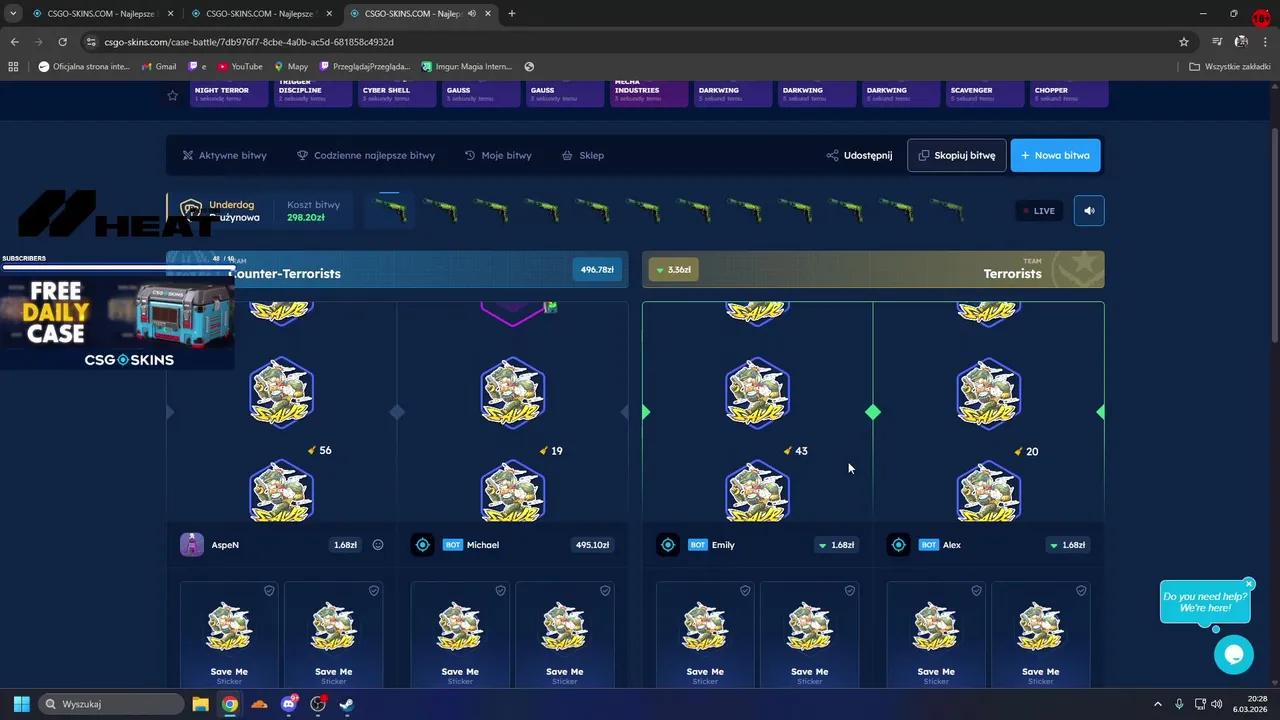Open the live chat support bubble

point(1233,655)
